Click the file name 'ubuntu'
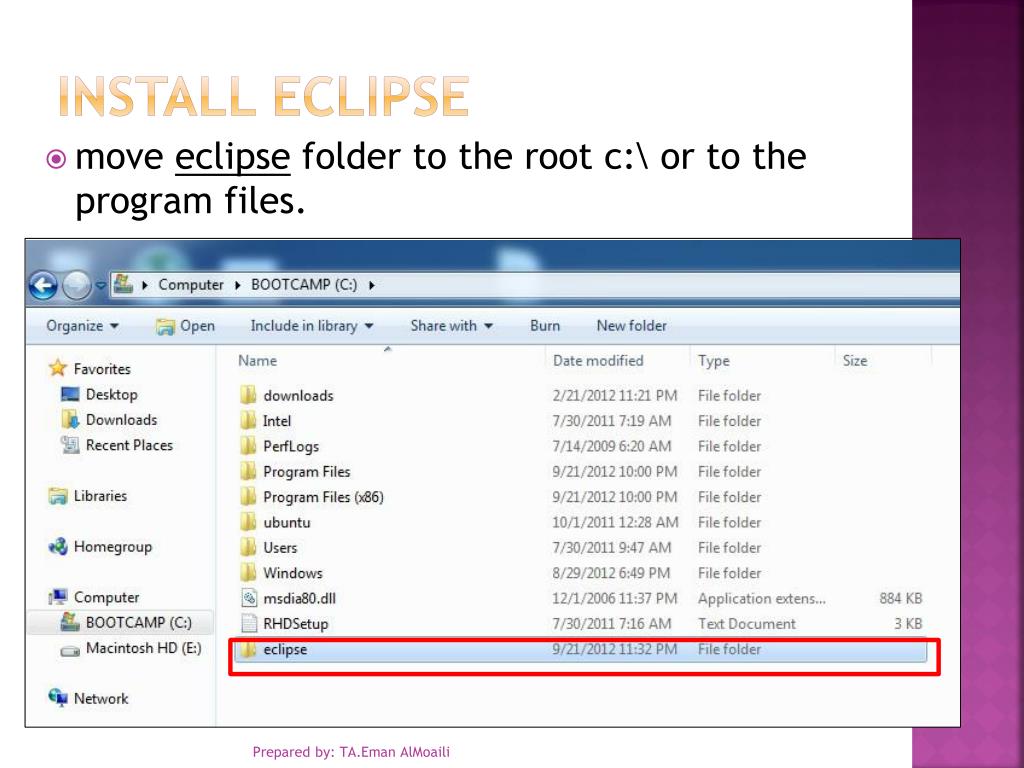Screen dimensions: 1024x768 [x=287, y=522]
